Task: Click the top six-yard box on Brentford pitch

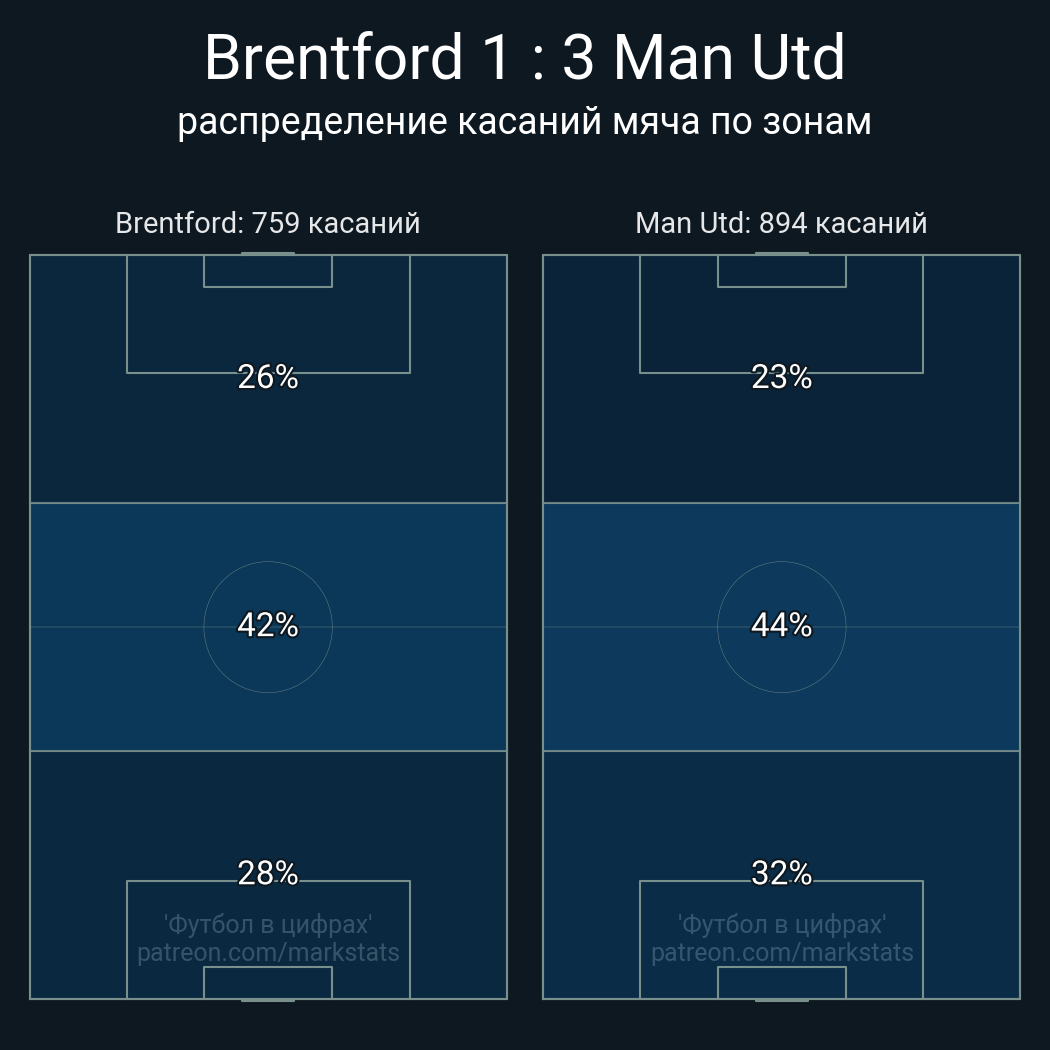Action: (268, 271)
